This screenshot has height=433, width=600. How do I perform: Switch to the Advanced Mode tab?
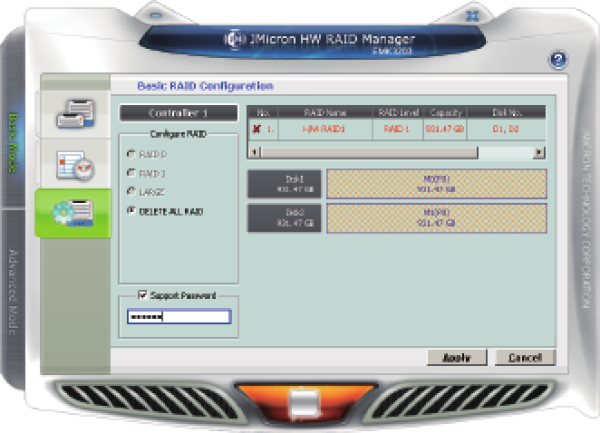pos(14,290)
